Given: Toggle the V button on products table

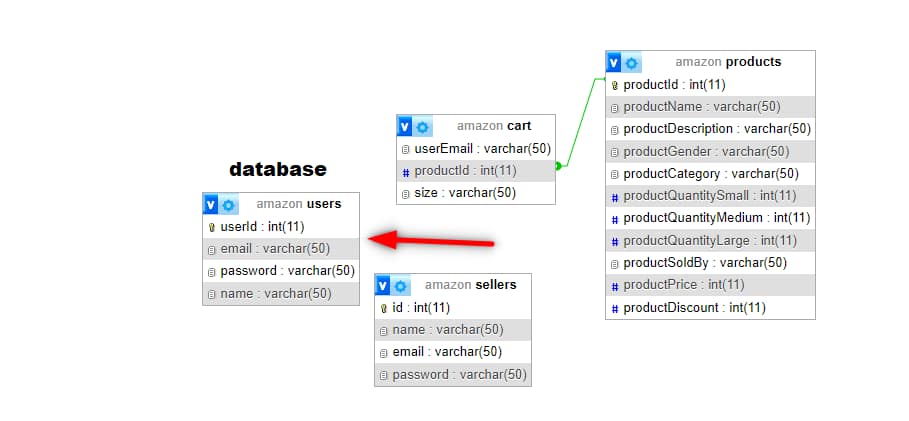Looking at the screenshot, I should pos(614,63).
